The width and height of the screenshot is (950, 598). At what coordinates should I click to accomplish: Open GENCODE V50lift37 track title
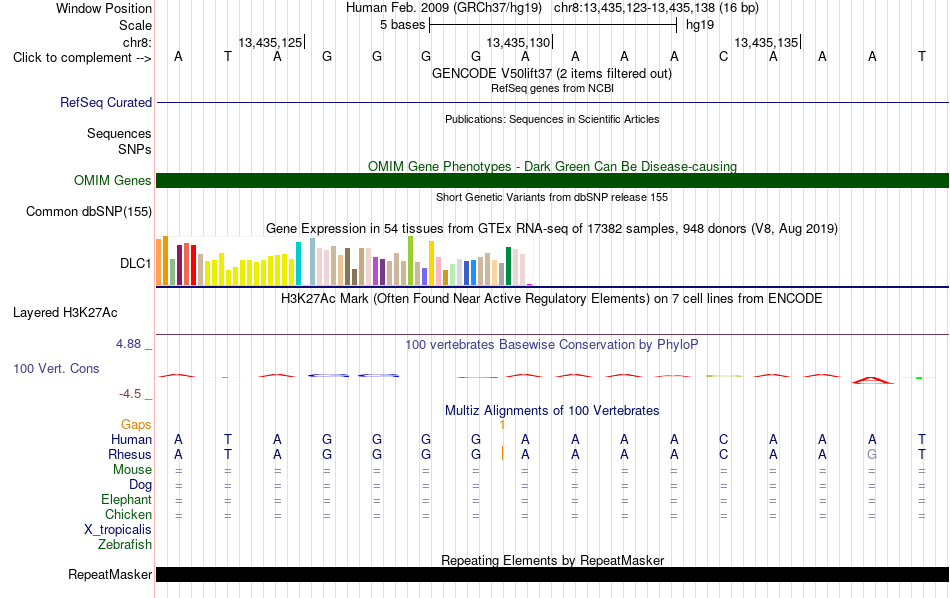pyautogui.click(x=551, y=74)
